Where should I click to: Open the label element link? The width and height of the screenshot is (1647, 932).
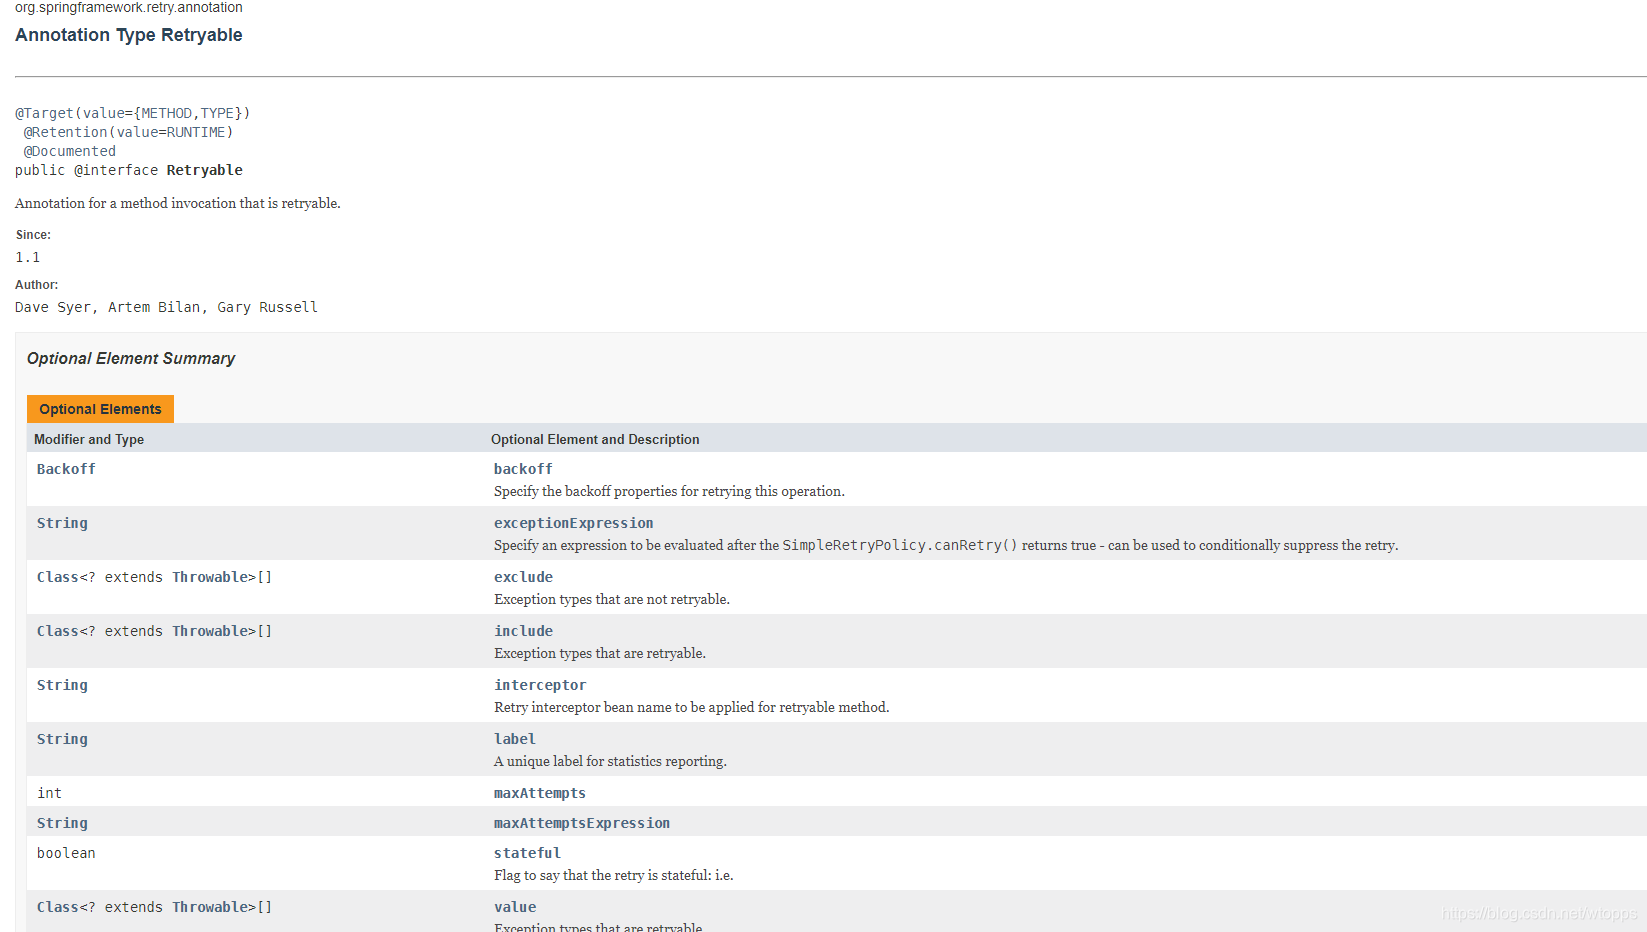tap(515, 739)
